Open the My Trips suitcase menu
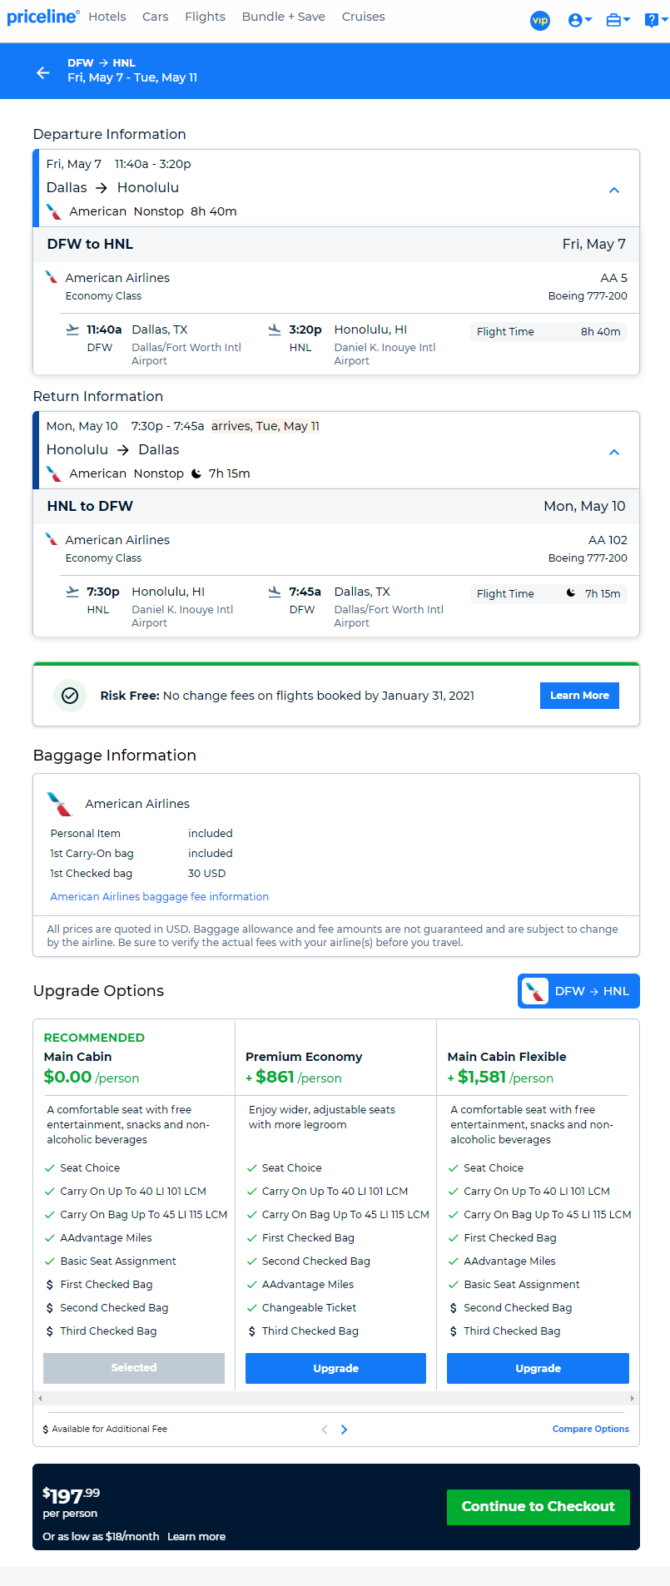This screenshot has height=1586, width=670. tap(618, 20)
